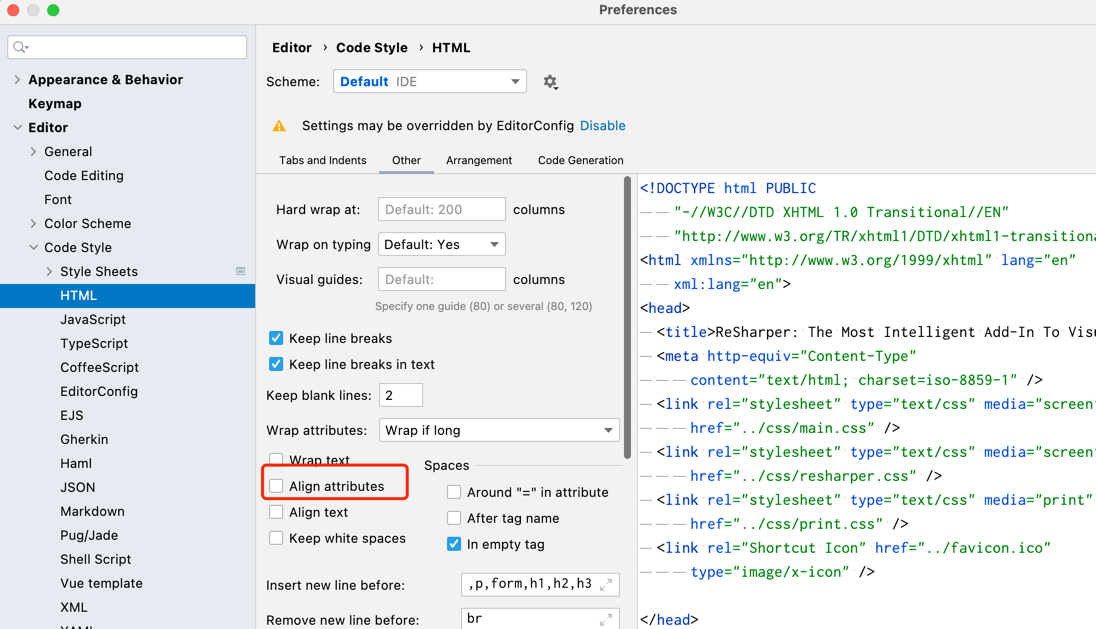This screenshot has height=629, width=1096.
Task: Enable the Wrap text checkbox
Action: tap(276, 460)
